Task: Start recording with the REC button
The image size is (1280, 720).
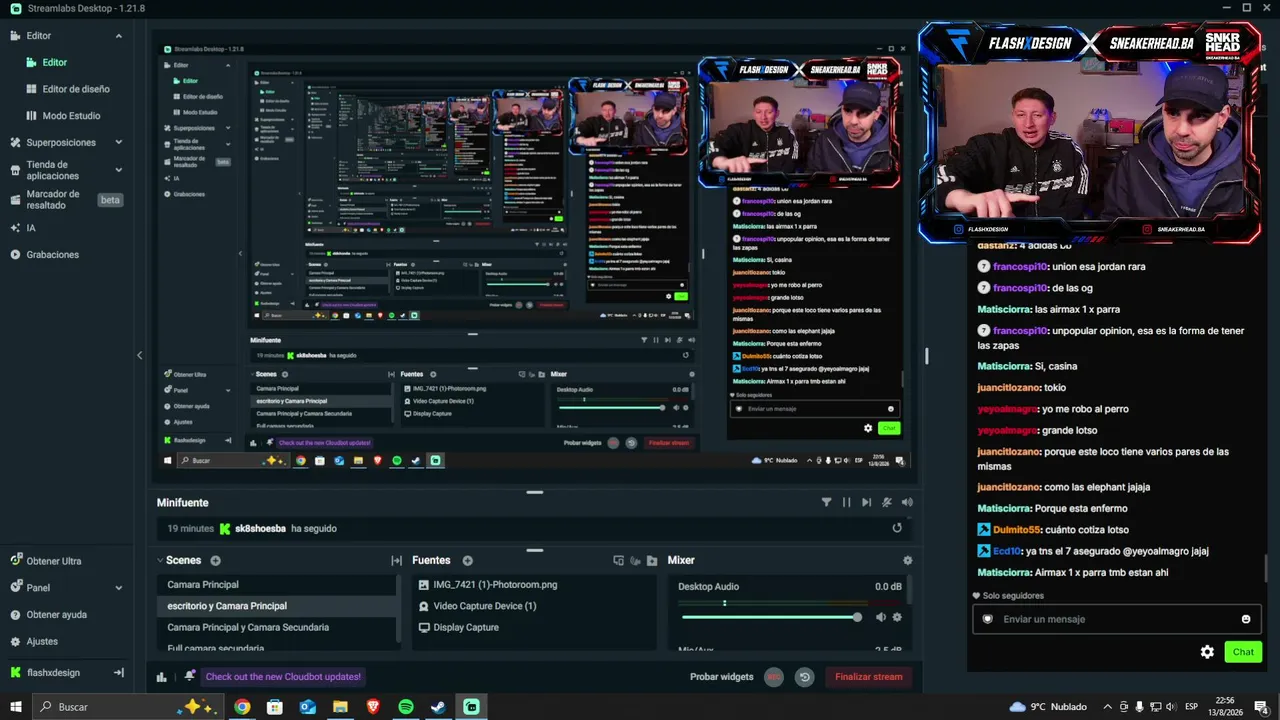Action: (773, 677)
